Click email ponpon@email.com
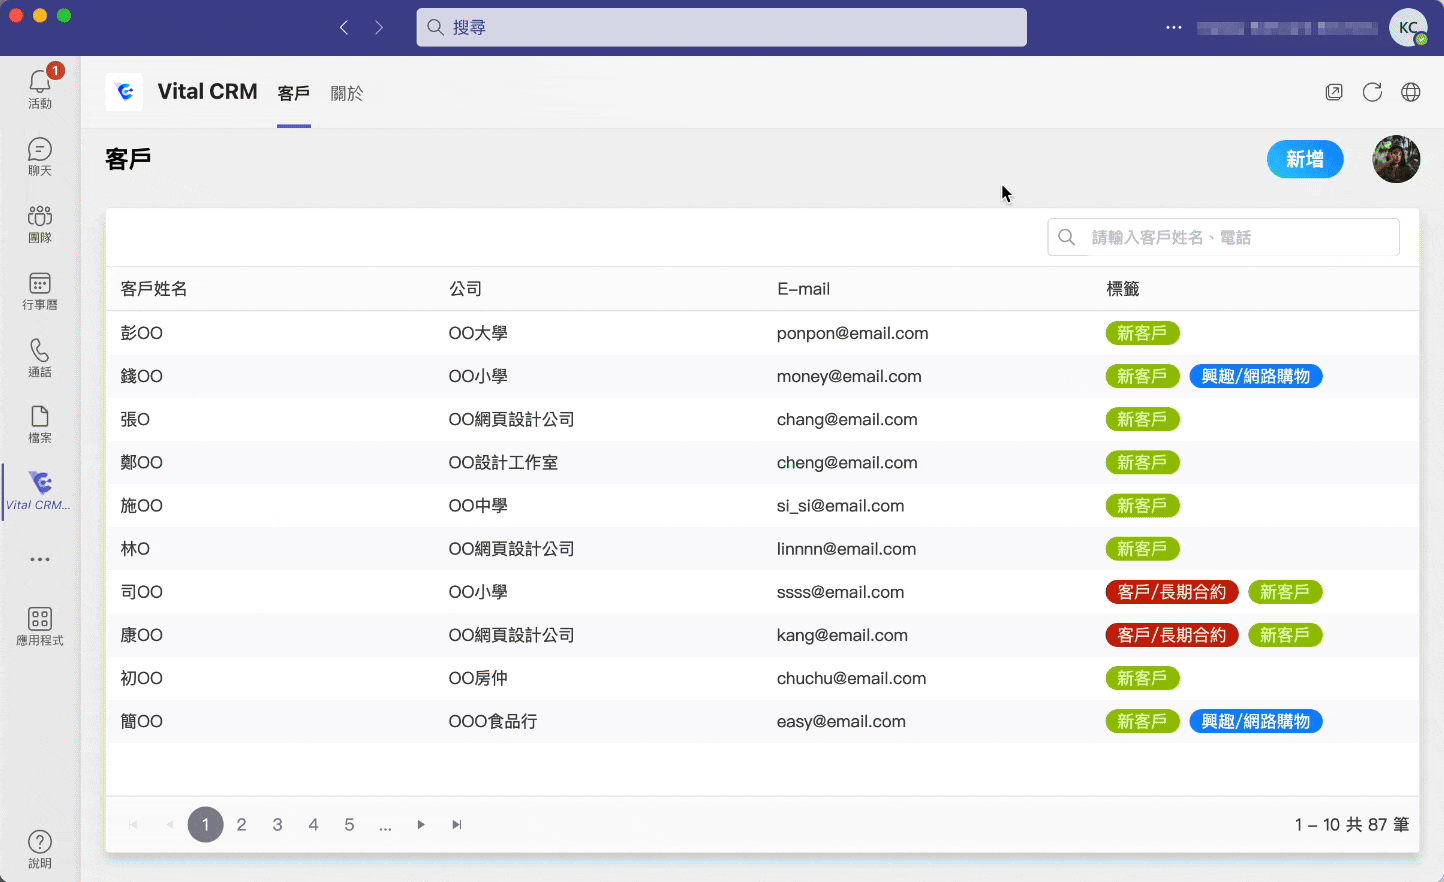 pos(852,333)
